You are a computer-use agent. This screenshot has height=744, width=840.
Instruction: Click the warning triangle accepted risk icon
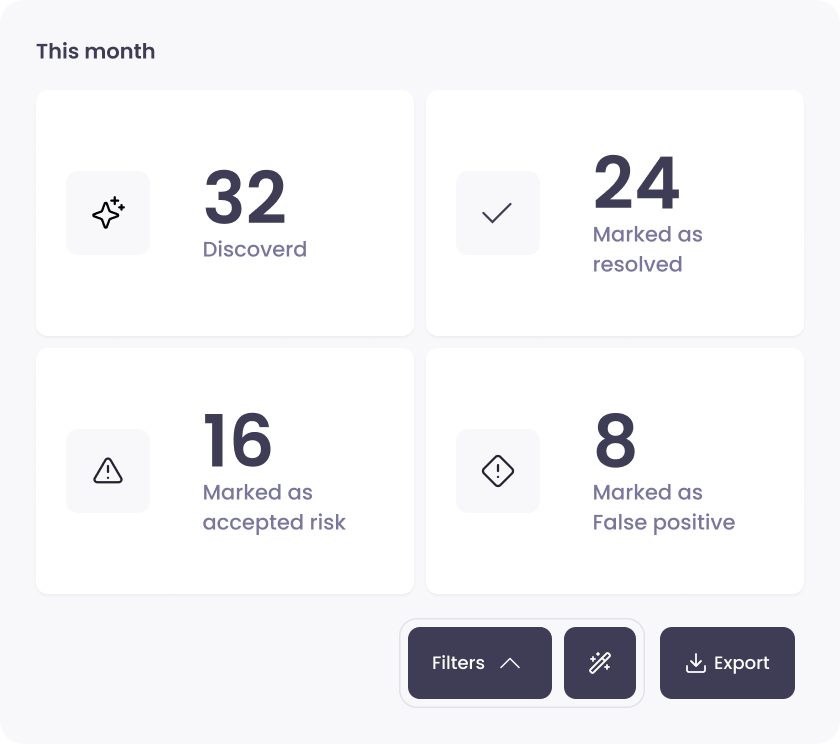click(x=108, y=471)
